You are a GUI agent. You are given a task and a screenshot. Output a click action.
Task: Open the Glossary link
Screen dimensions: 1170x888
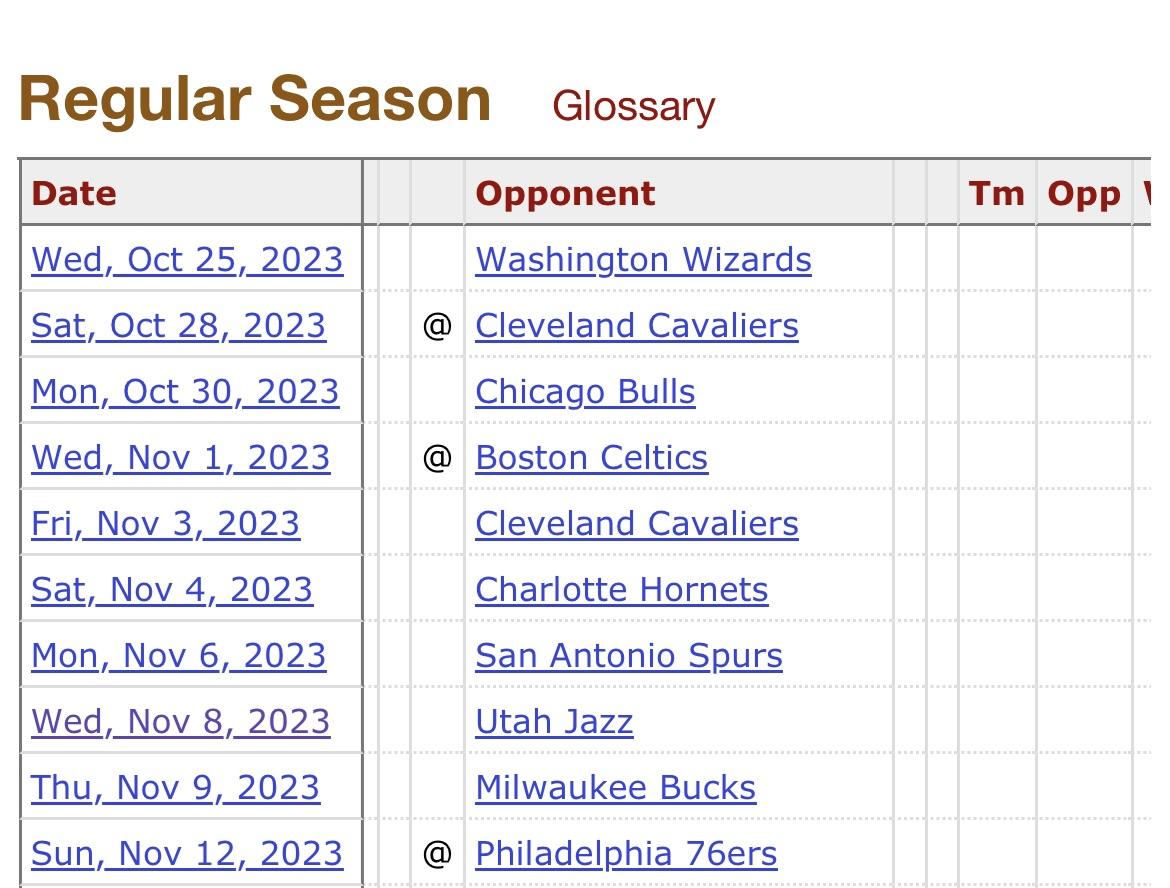(x=633, y=107)
